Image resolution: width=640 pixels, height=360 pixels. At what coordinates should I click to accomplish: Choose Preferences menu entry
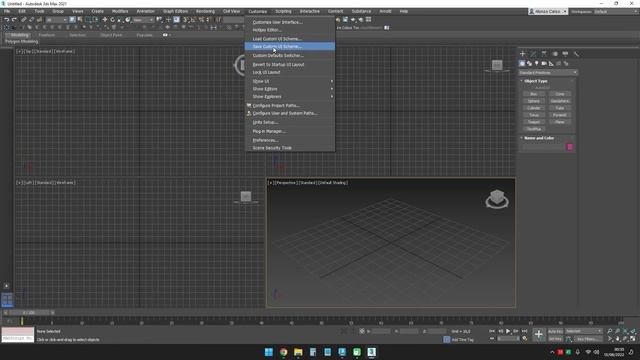pos(290,140)
